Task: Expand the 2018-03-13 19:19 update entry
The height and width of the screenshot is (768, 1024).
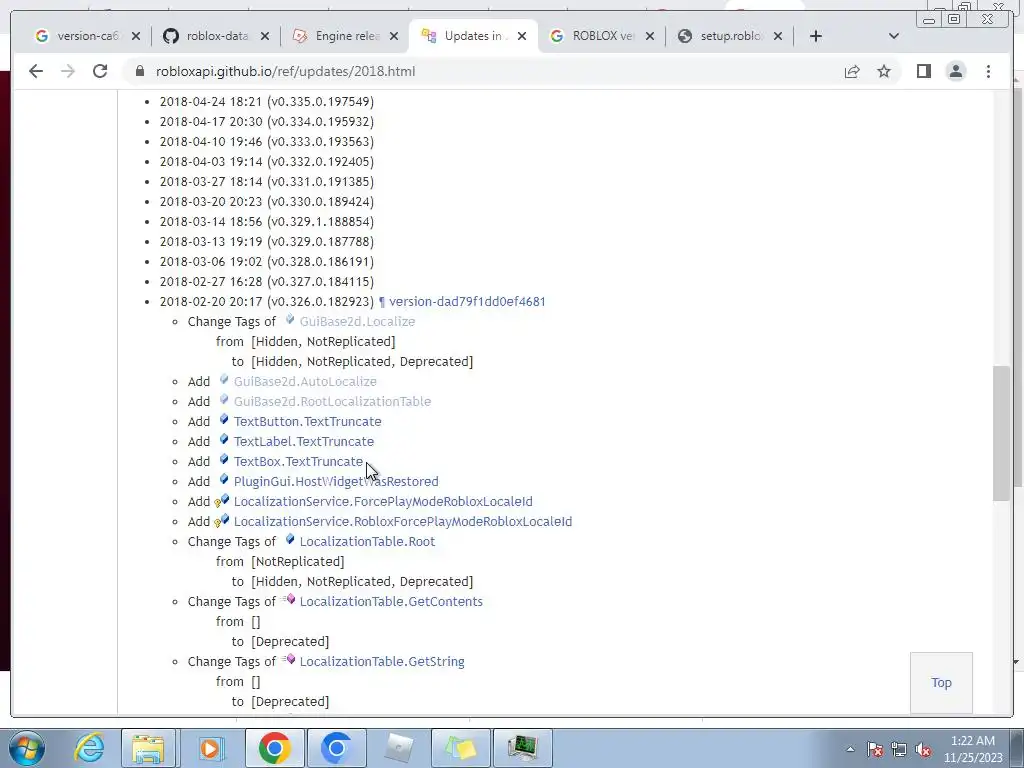Action: [x=266, y=242]
